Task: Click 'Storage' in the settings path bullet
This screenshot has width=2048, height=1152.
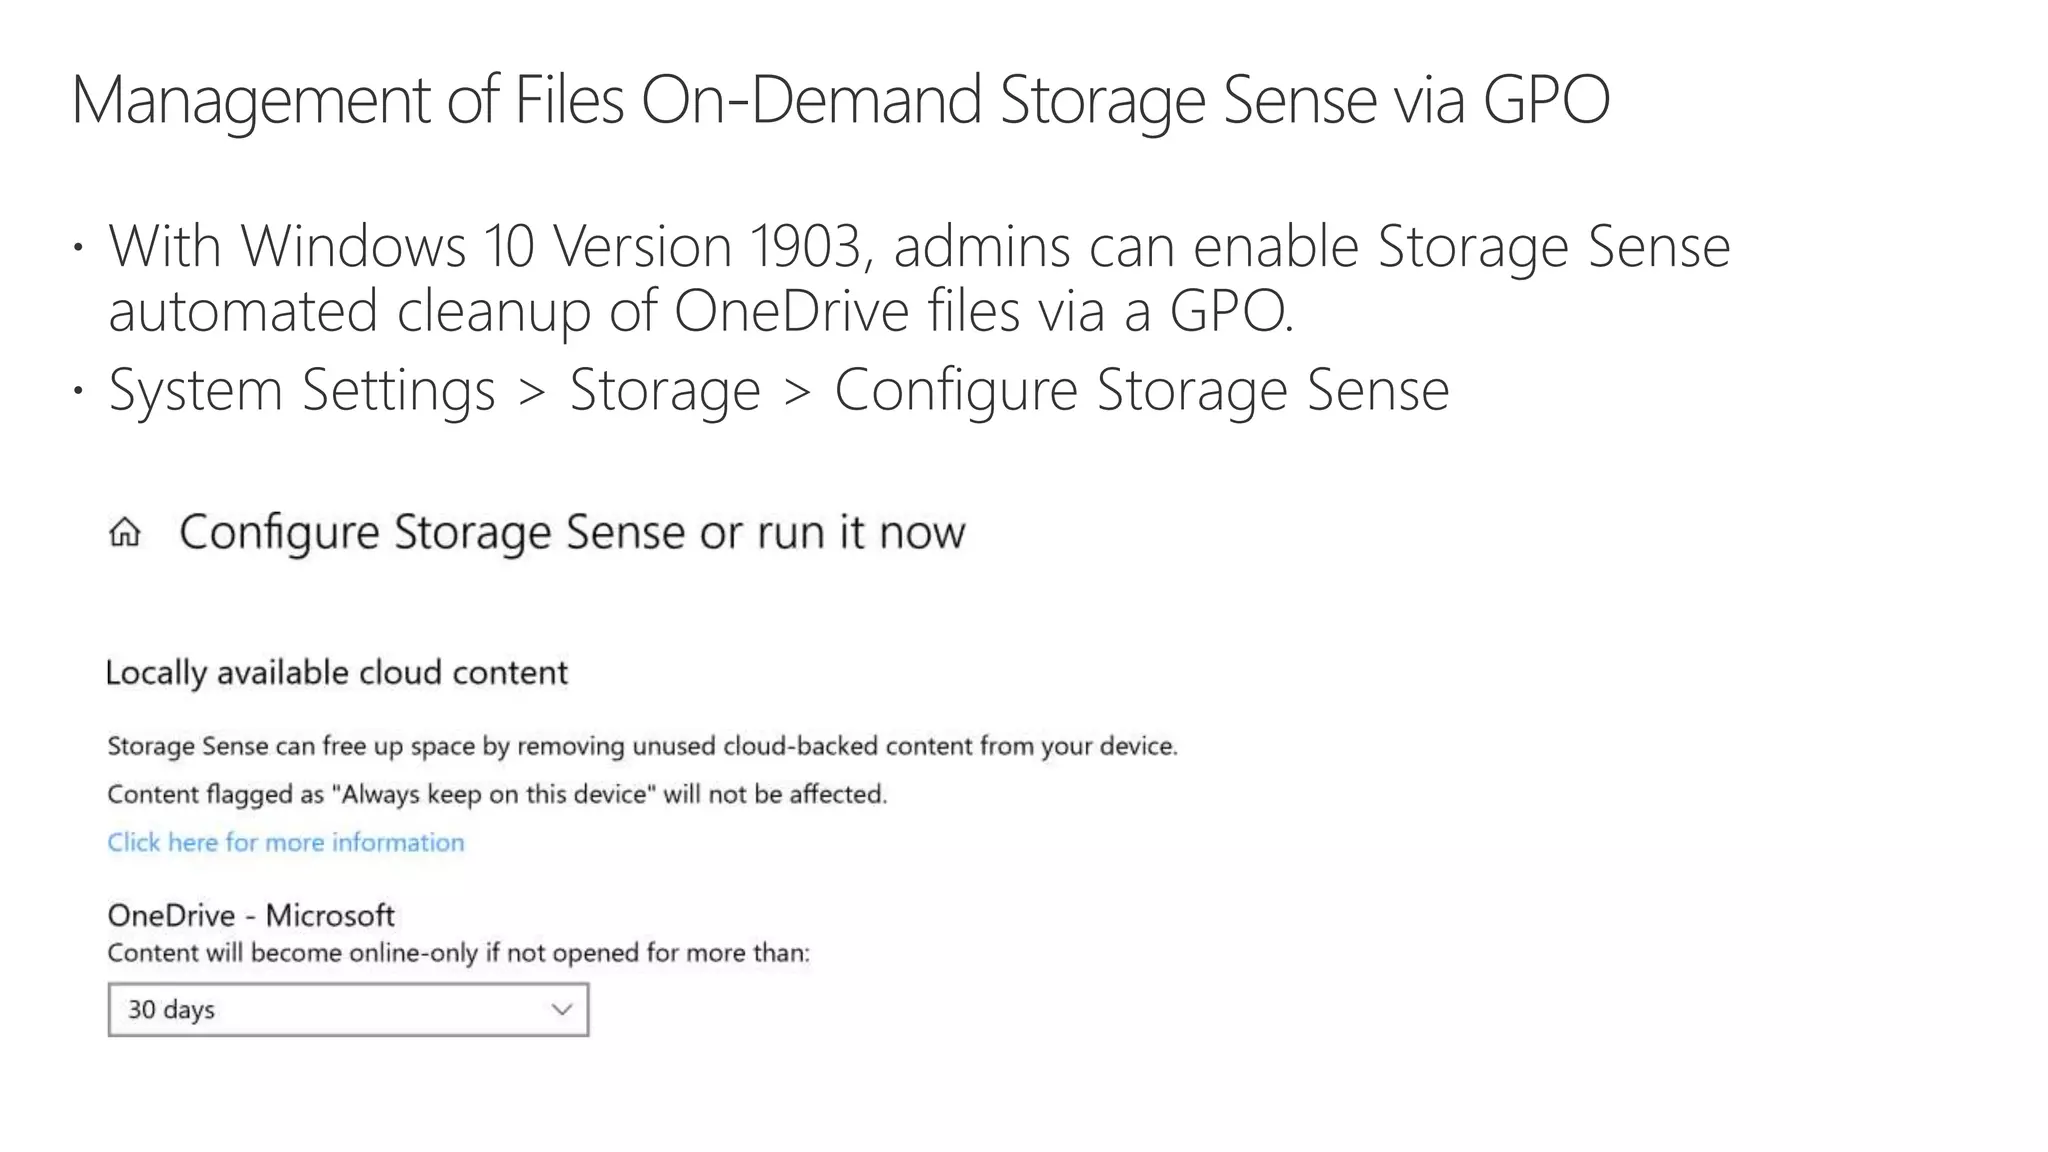Action: pyautogui.click(x=665, y=389)
